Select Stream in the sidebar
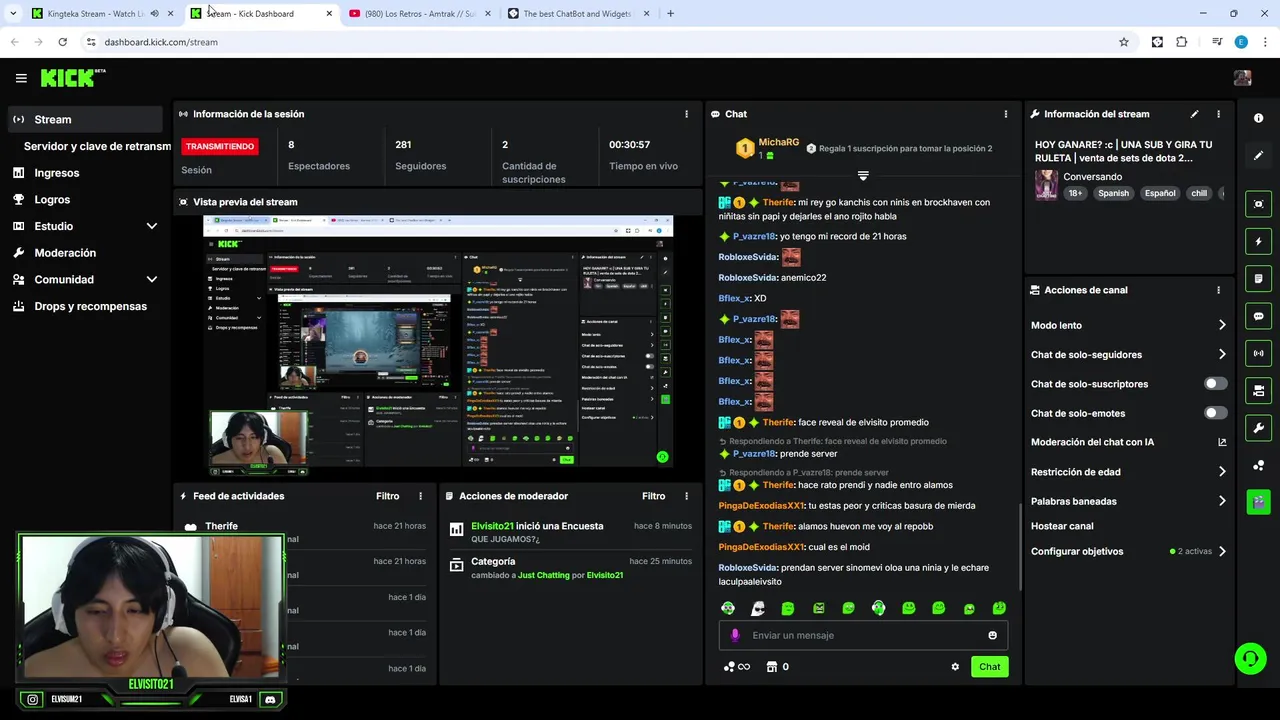Viewport: 1280px width, 720px height. click(85, 119)
